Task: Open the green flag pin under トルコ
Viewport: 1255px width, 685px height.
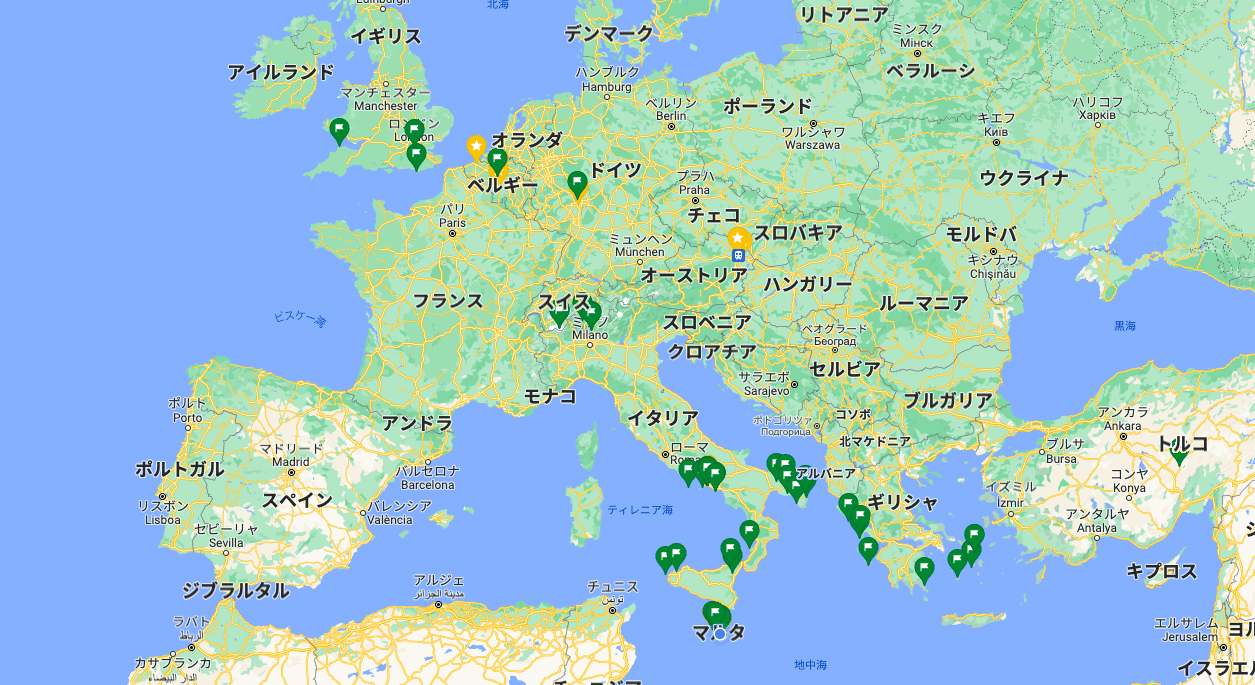Action: pos(1180,453)
